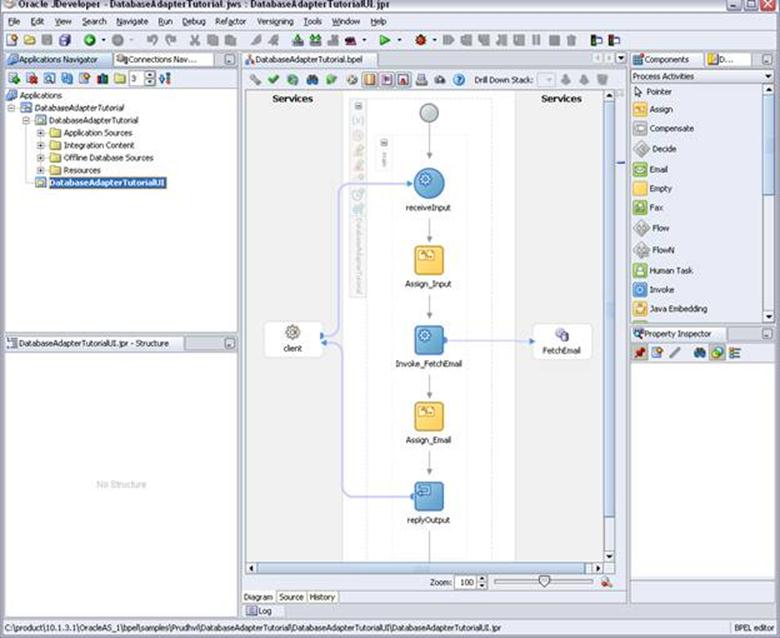Click the navigator level number field
The image size is (780, 638).
[136, 78]
